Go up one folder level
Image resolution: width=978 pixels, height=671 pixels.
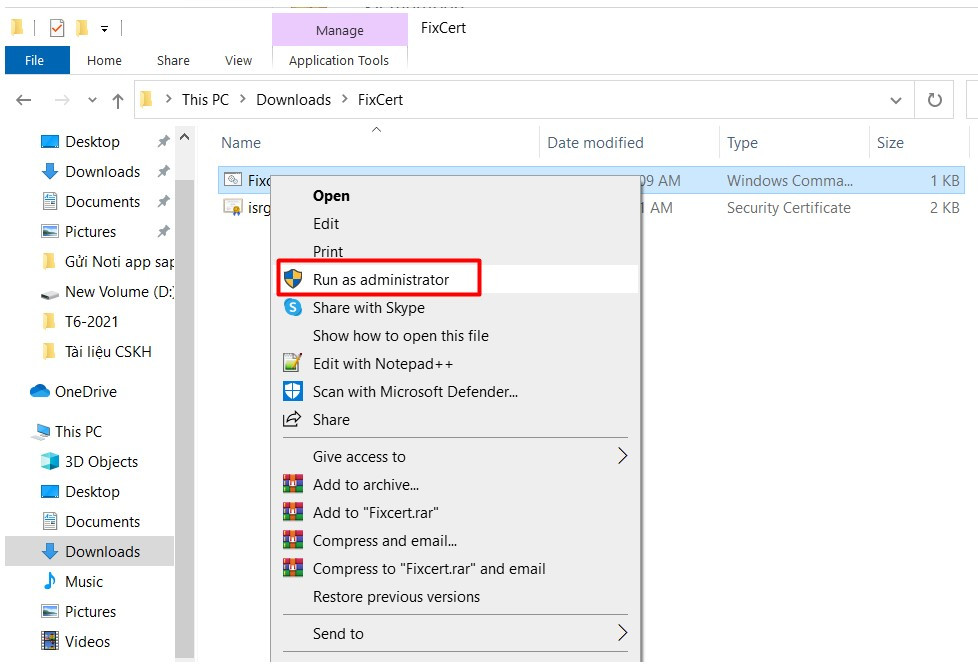click(x=118, y=100)
